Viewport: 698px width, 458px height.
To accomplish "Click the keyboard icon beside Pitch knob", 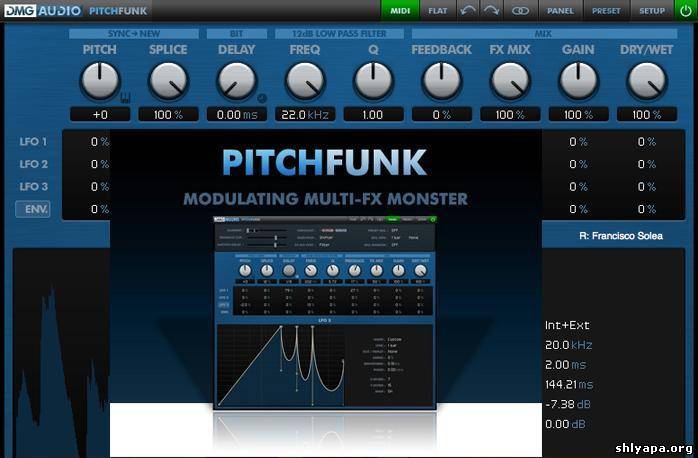I will [x=126, y=98].
